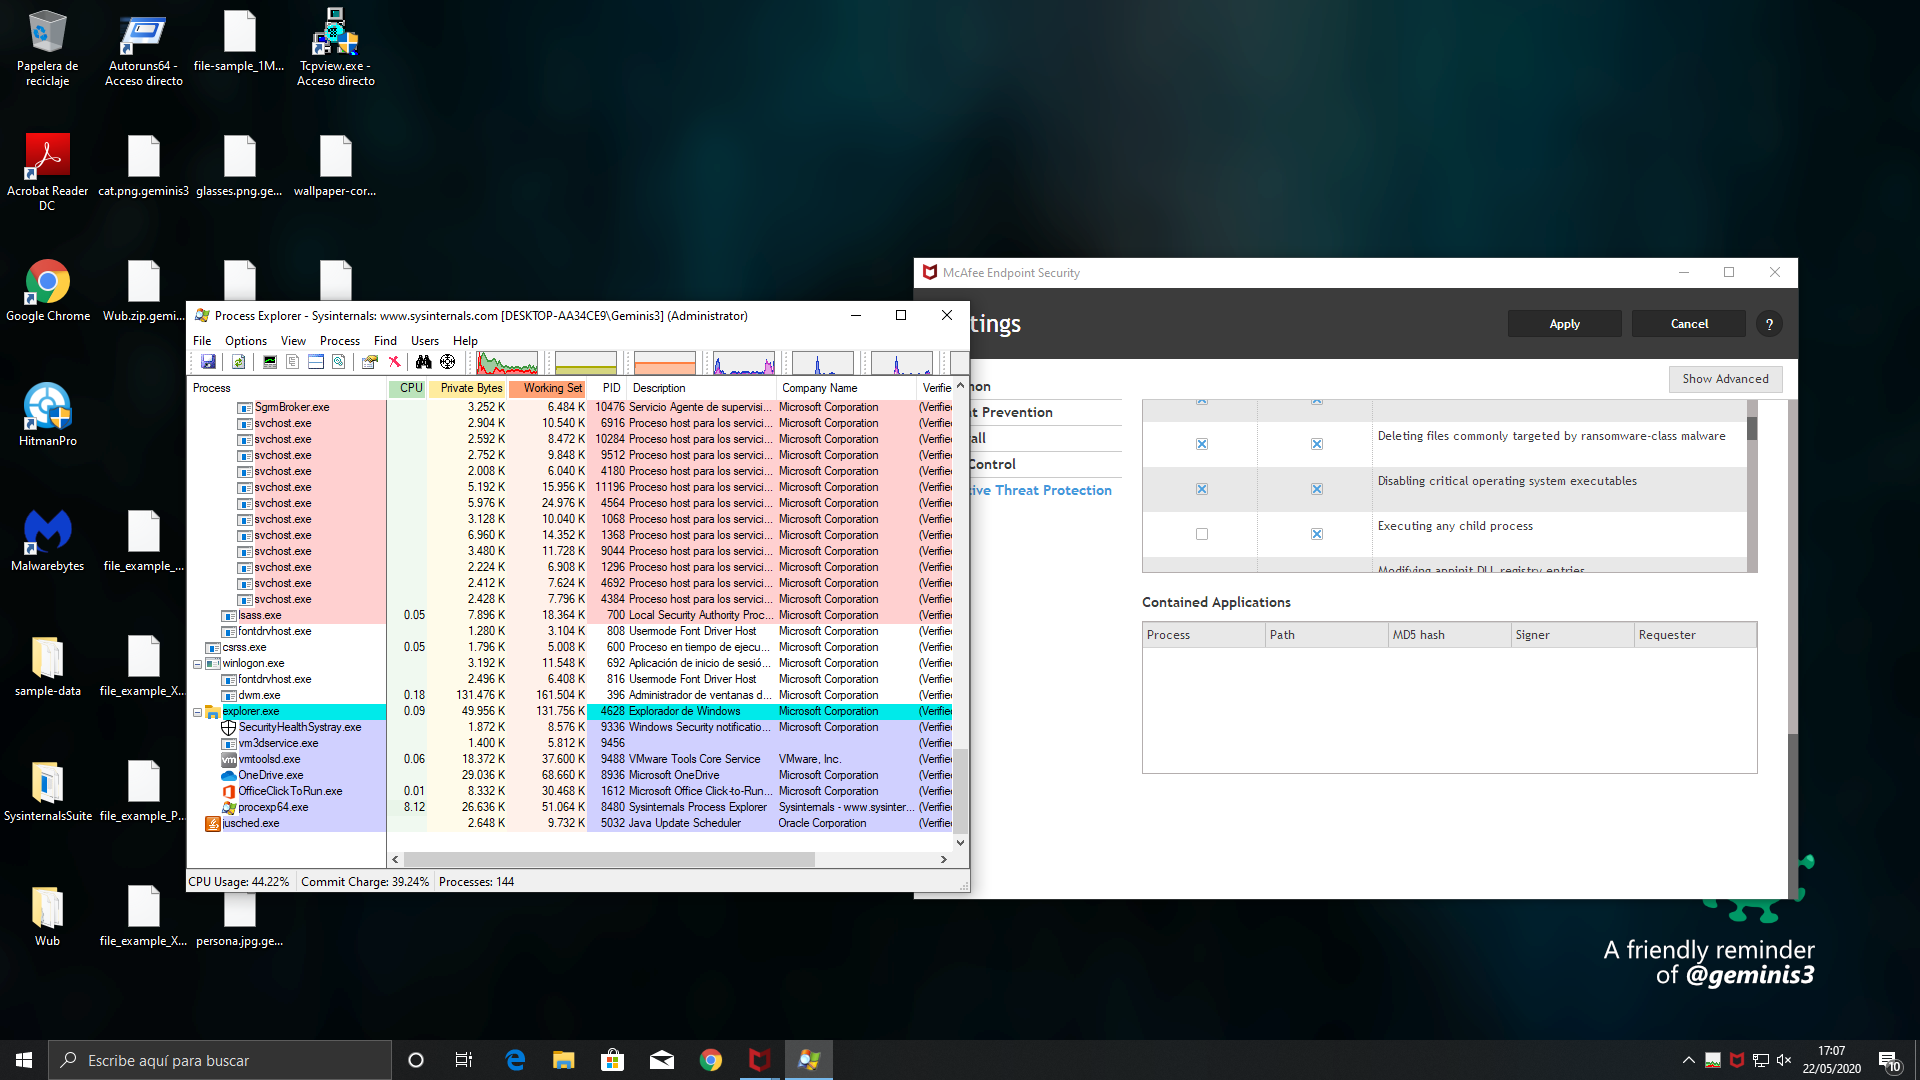Uncheck first checkbox for Disabling critical operating system executables
Image resolution: width=1920 pixels, height=1080 pixels.
point(1202,489)
